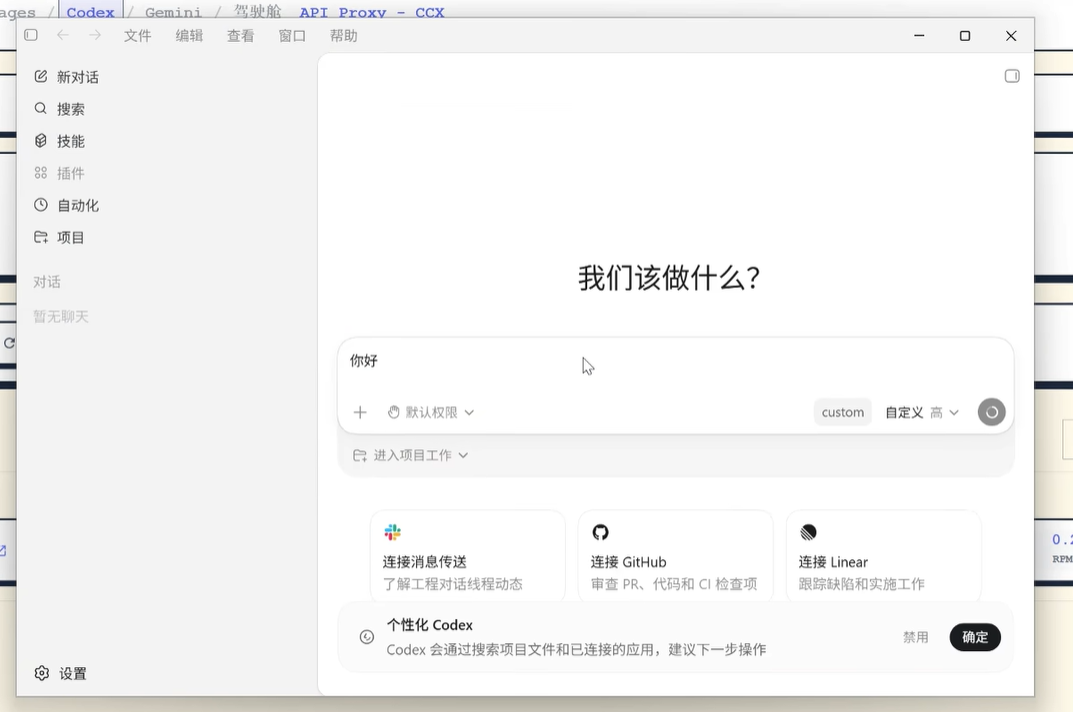
Task: Open the 连接 Linear card
Action: [x=884, y=556]
